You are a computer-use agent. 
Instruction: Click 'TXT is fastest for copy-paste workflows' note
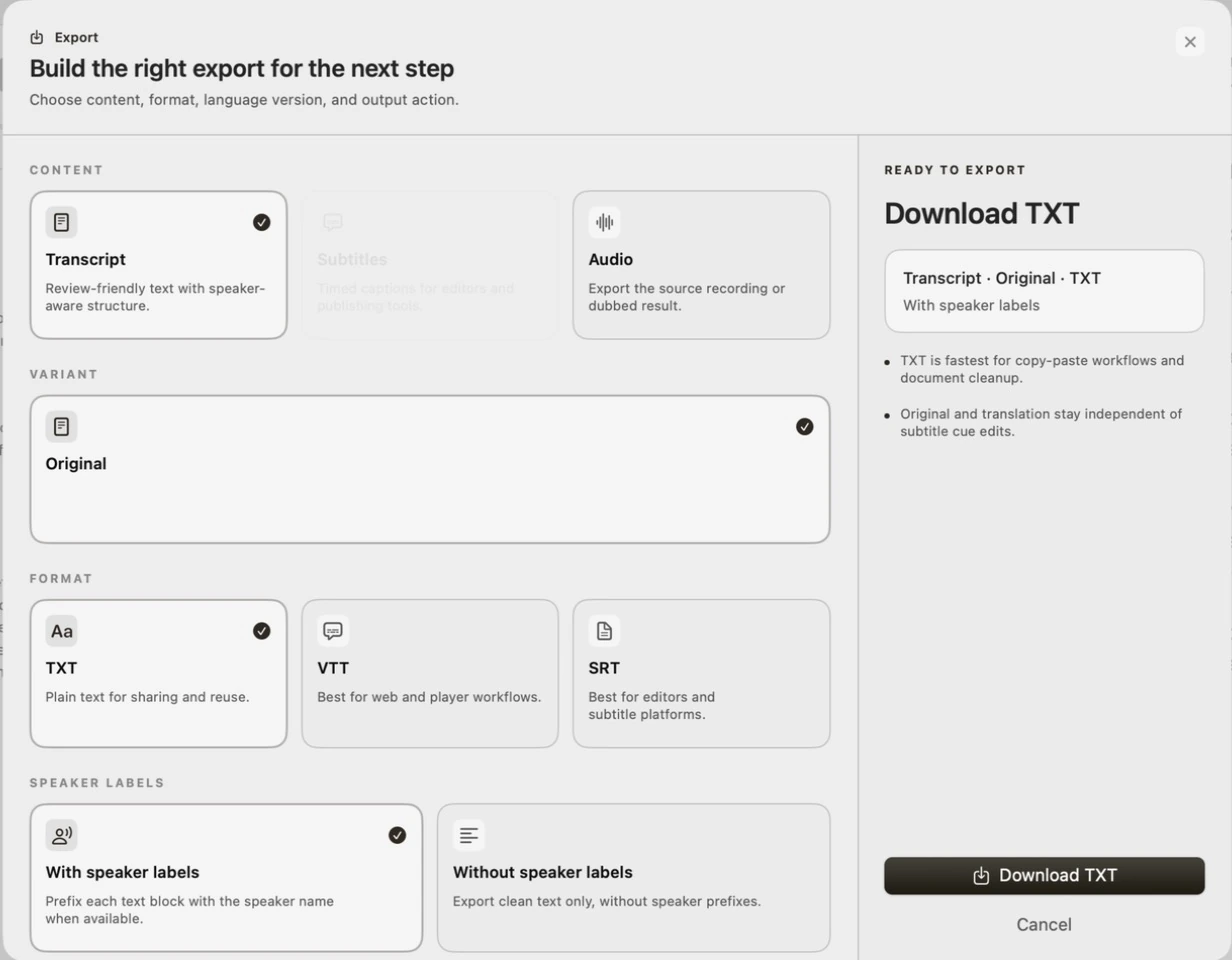click(x=1042, y=369)
